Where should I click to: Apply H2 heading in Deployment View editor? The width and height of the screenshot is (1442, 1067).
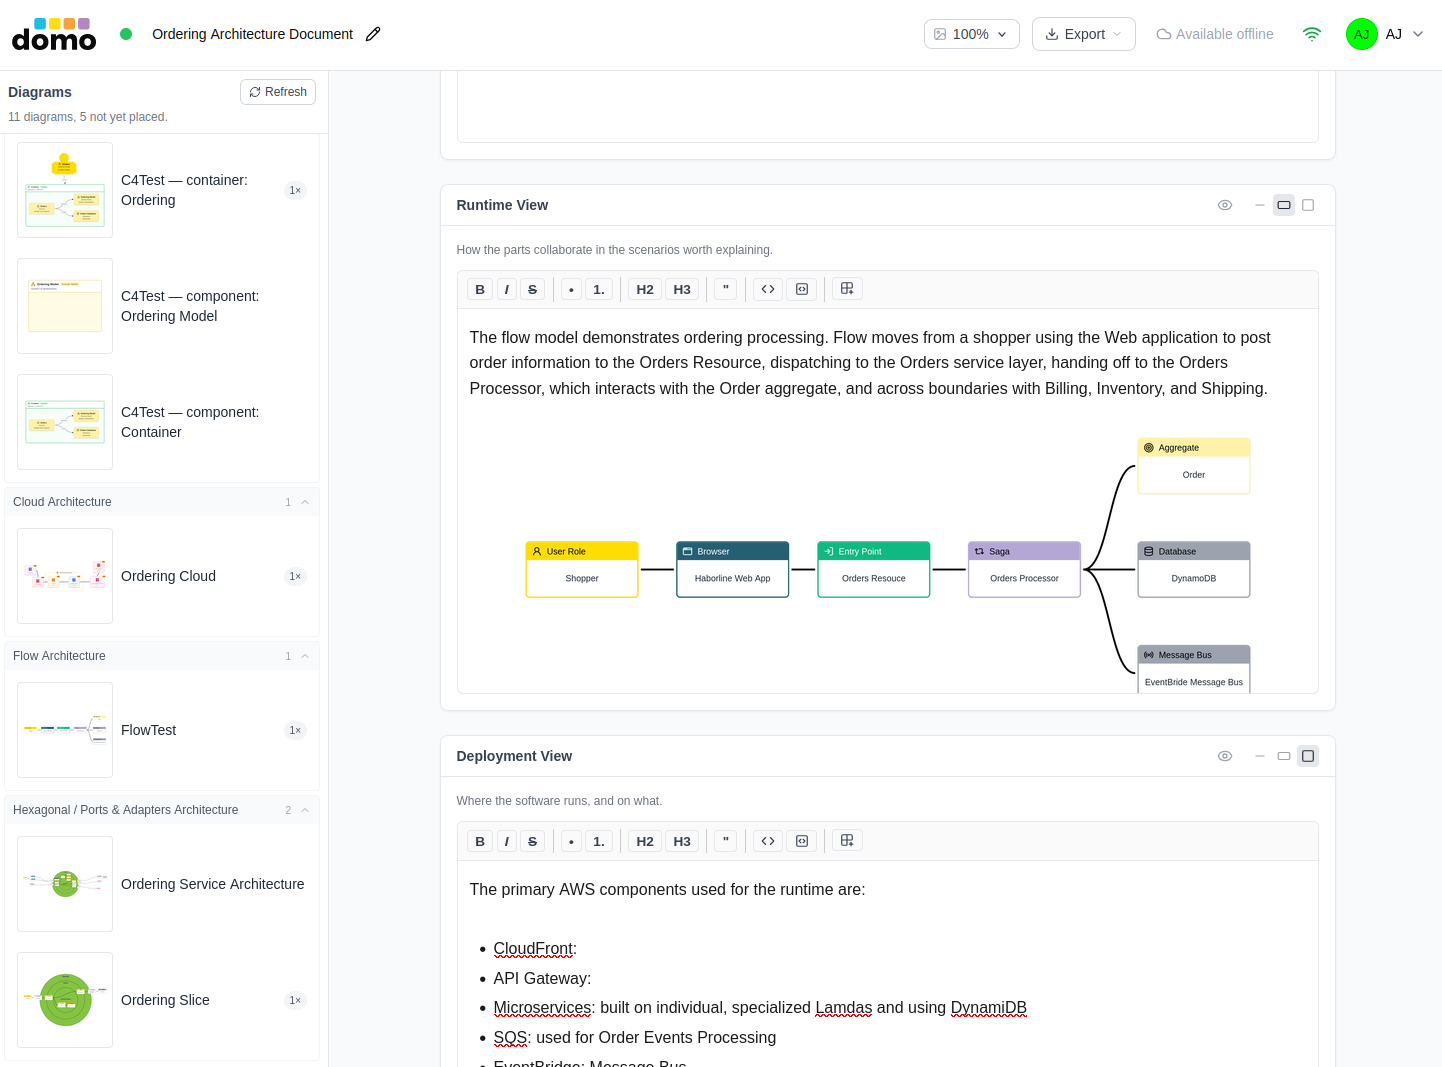(x=645, y=841)
